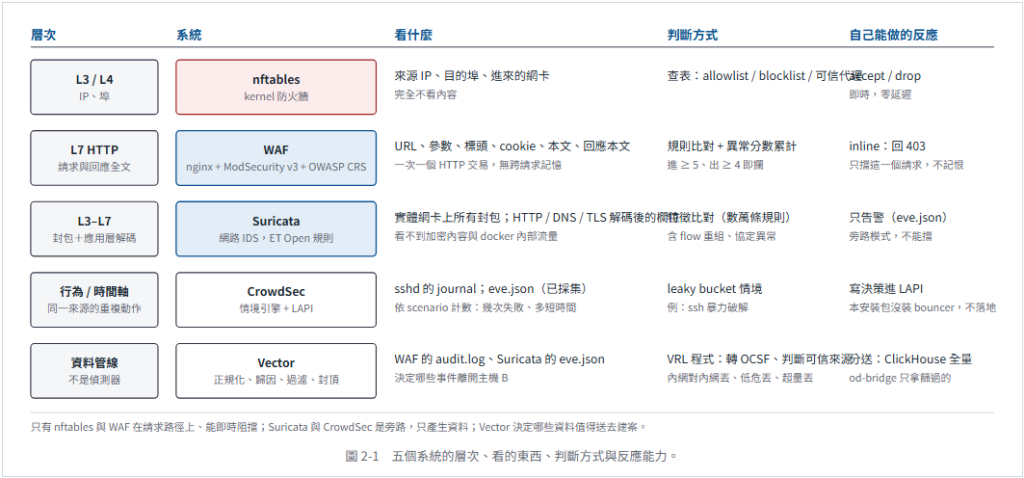The image size is (1024, 478).
Task: Click text 即時，零延遲
Action: tap(880, 94)
